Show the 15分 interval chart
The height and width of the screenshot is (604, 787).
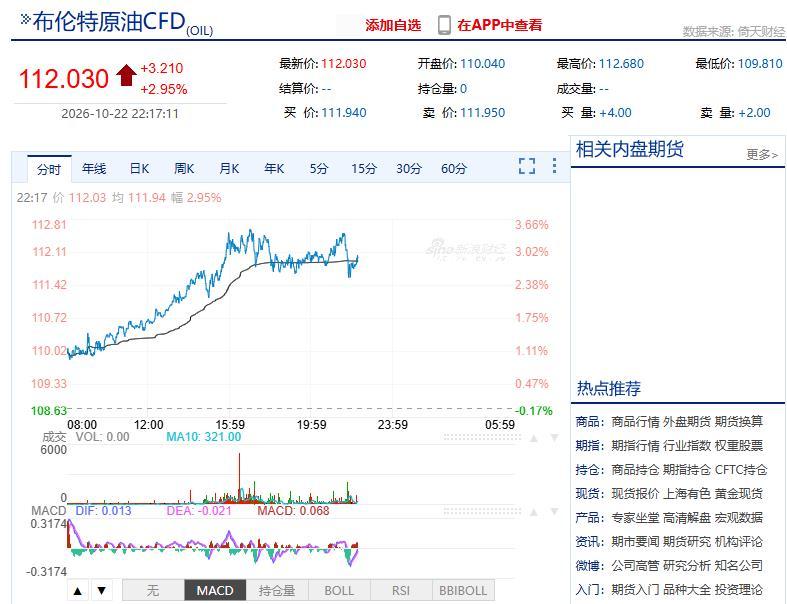click(364, 169)
